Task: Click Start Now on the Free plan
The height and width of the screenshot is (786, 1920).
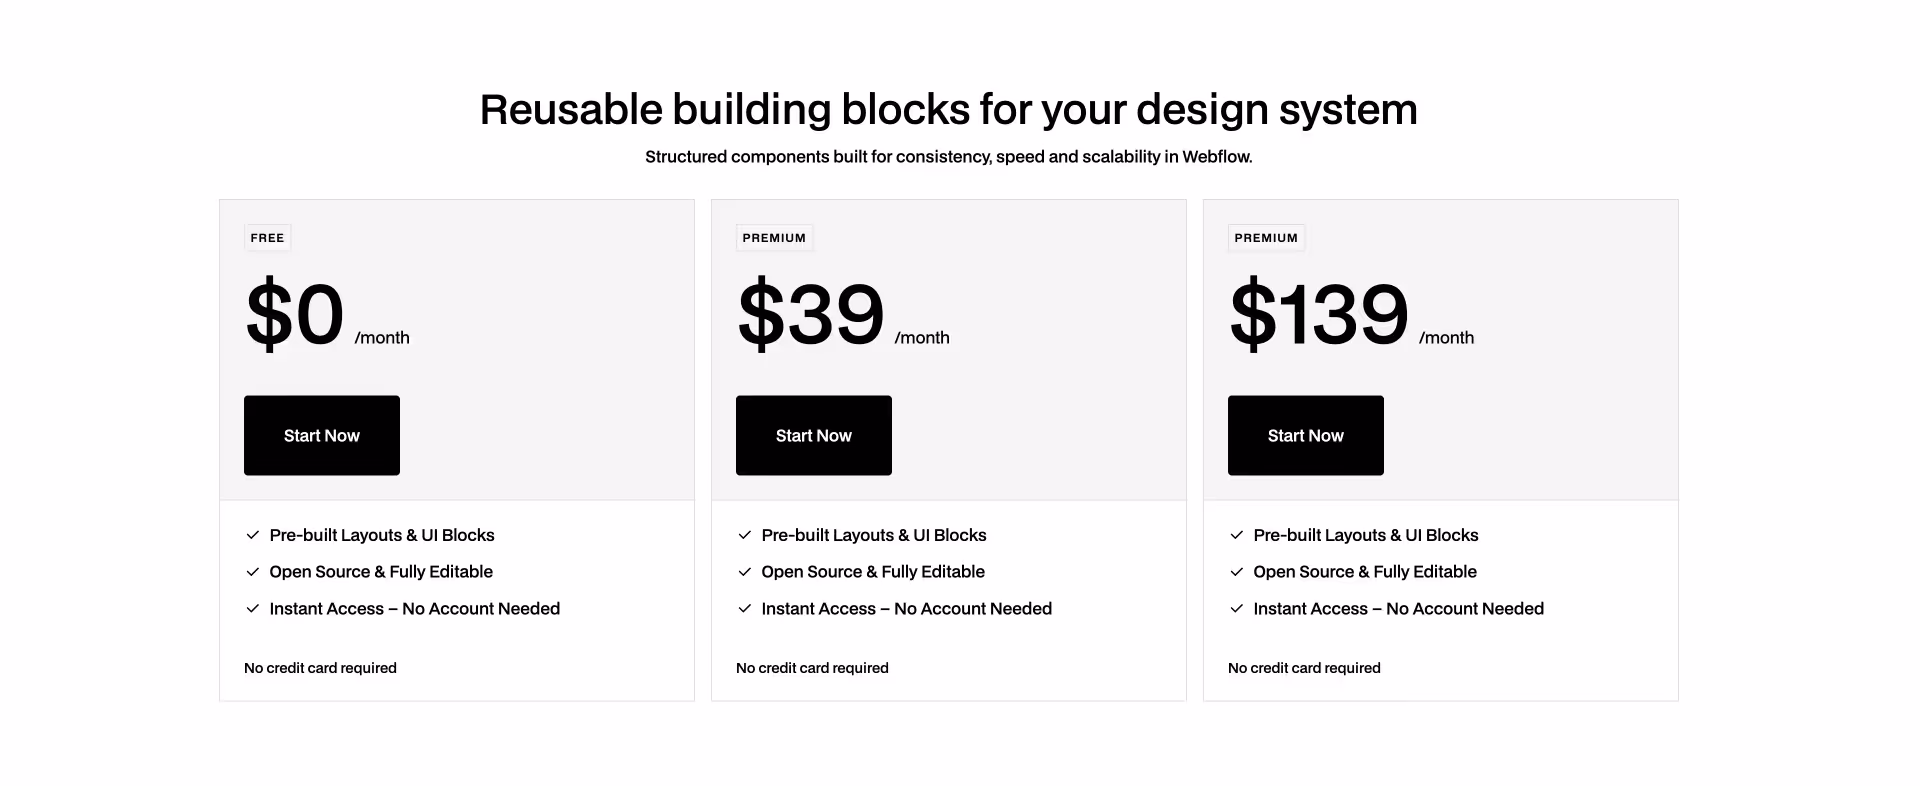Action: coord(321,435)
